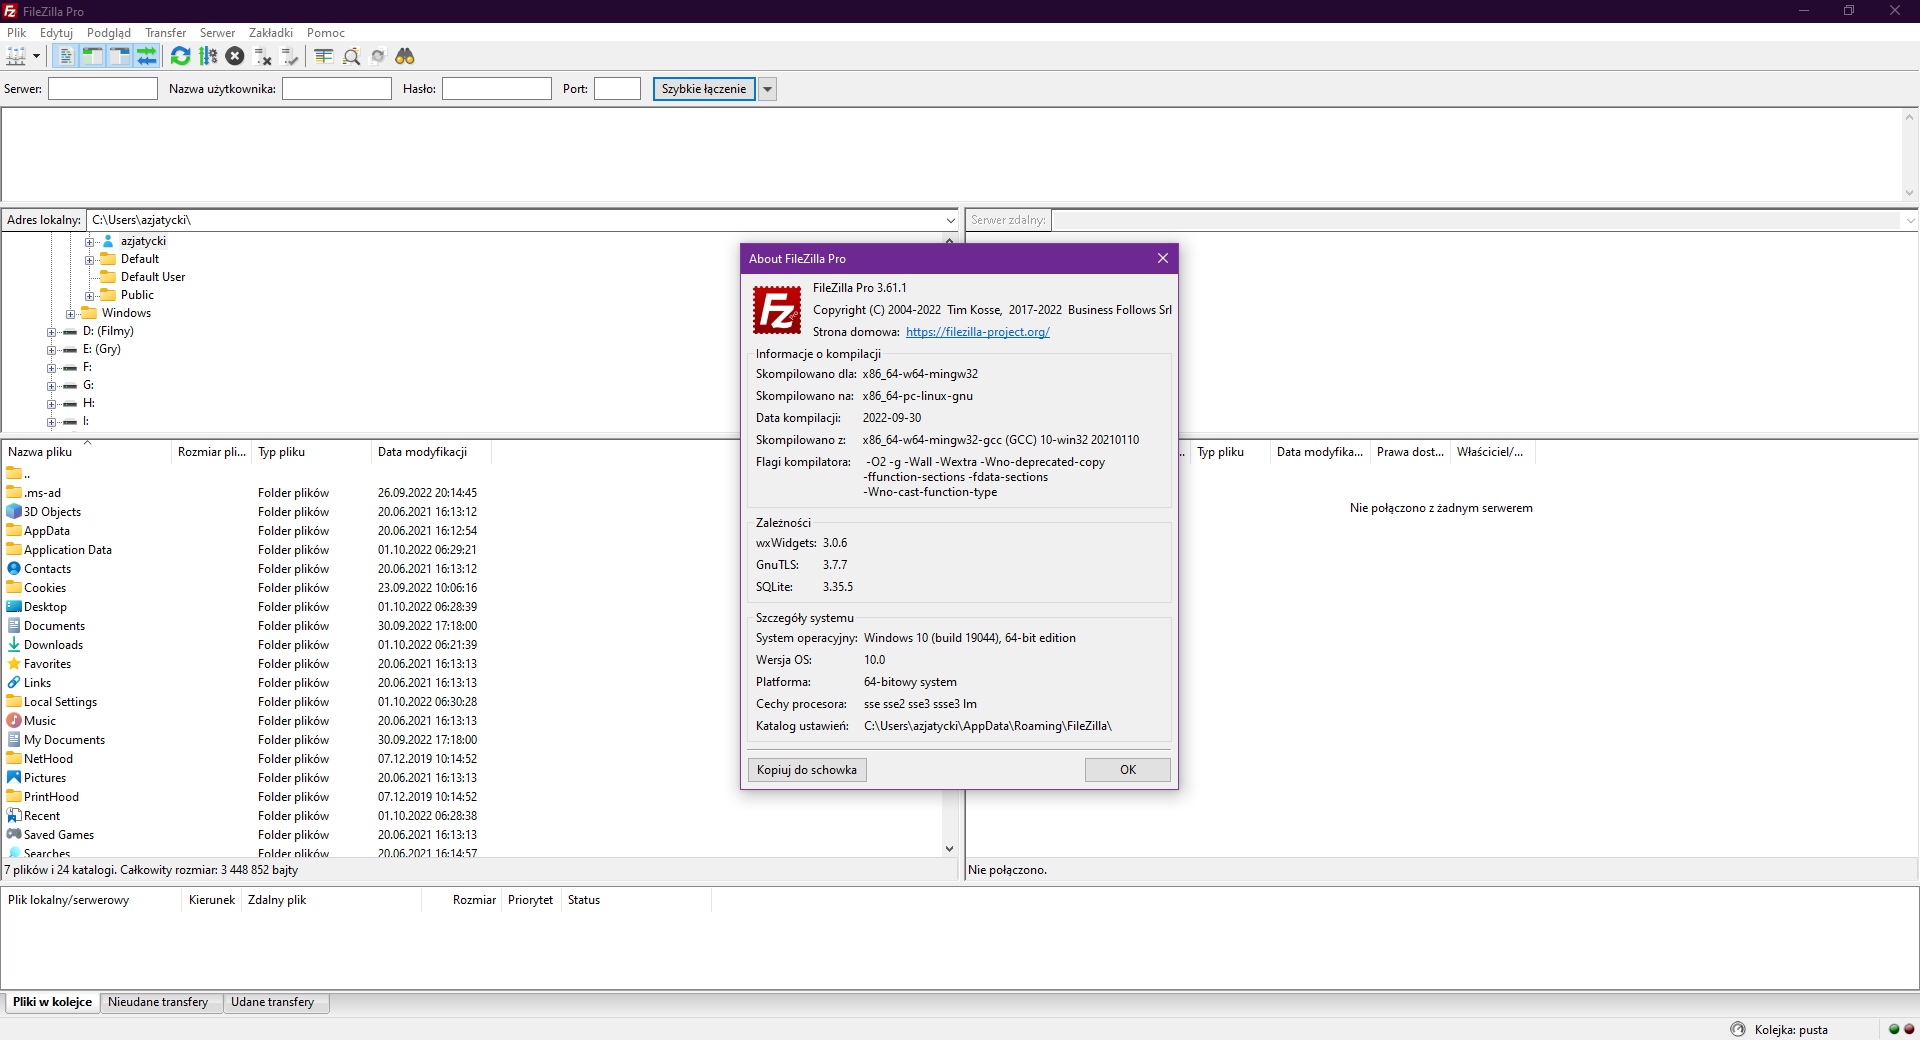Focus the Port input field

[x=617, y=89]
